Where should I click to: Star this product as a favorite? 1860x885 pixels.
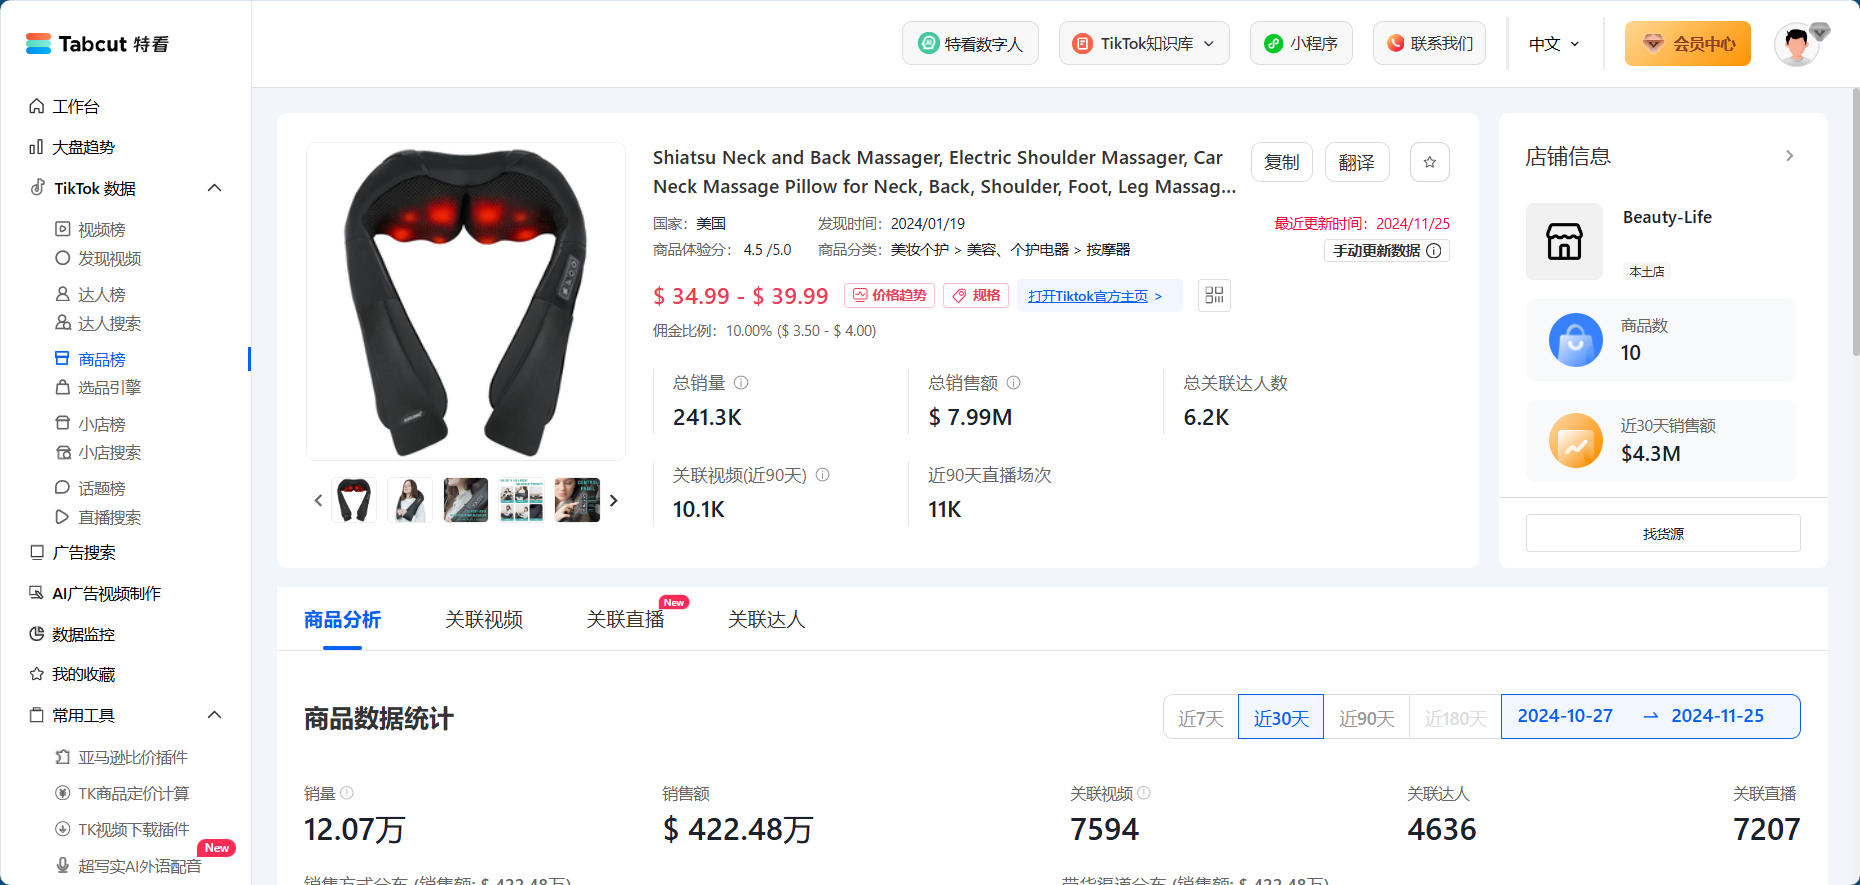(1429, 162)
